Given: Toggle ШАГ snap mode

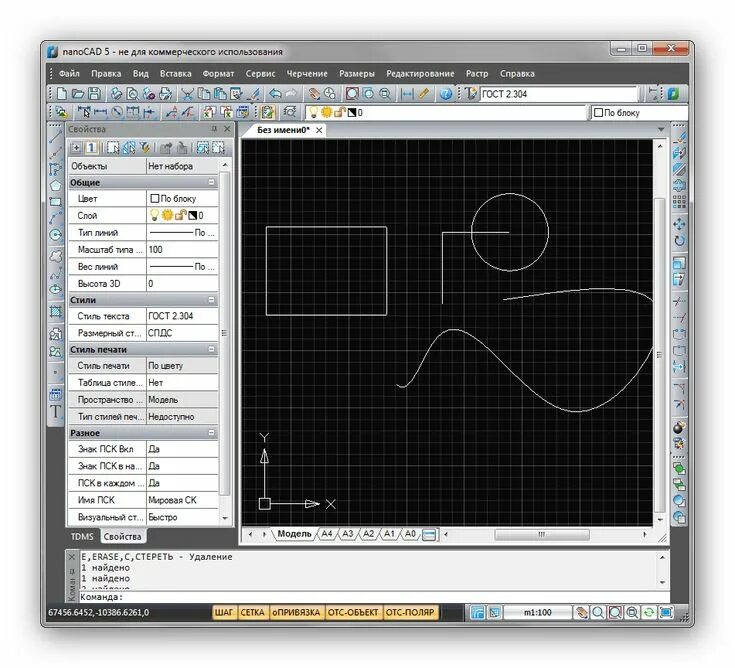Looking at the screenshot, I should click(224, 612).
